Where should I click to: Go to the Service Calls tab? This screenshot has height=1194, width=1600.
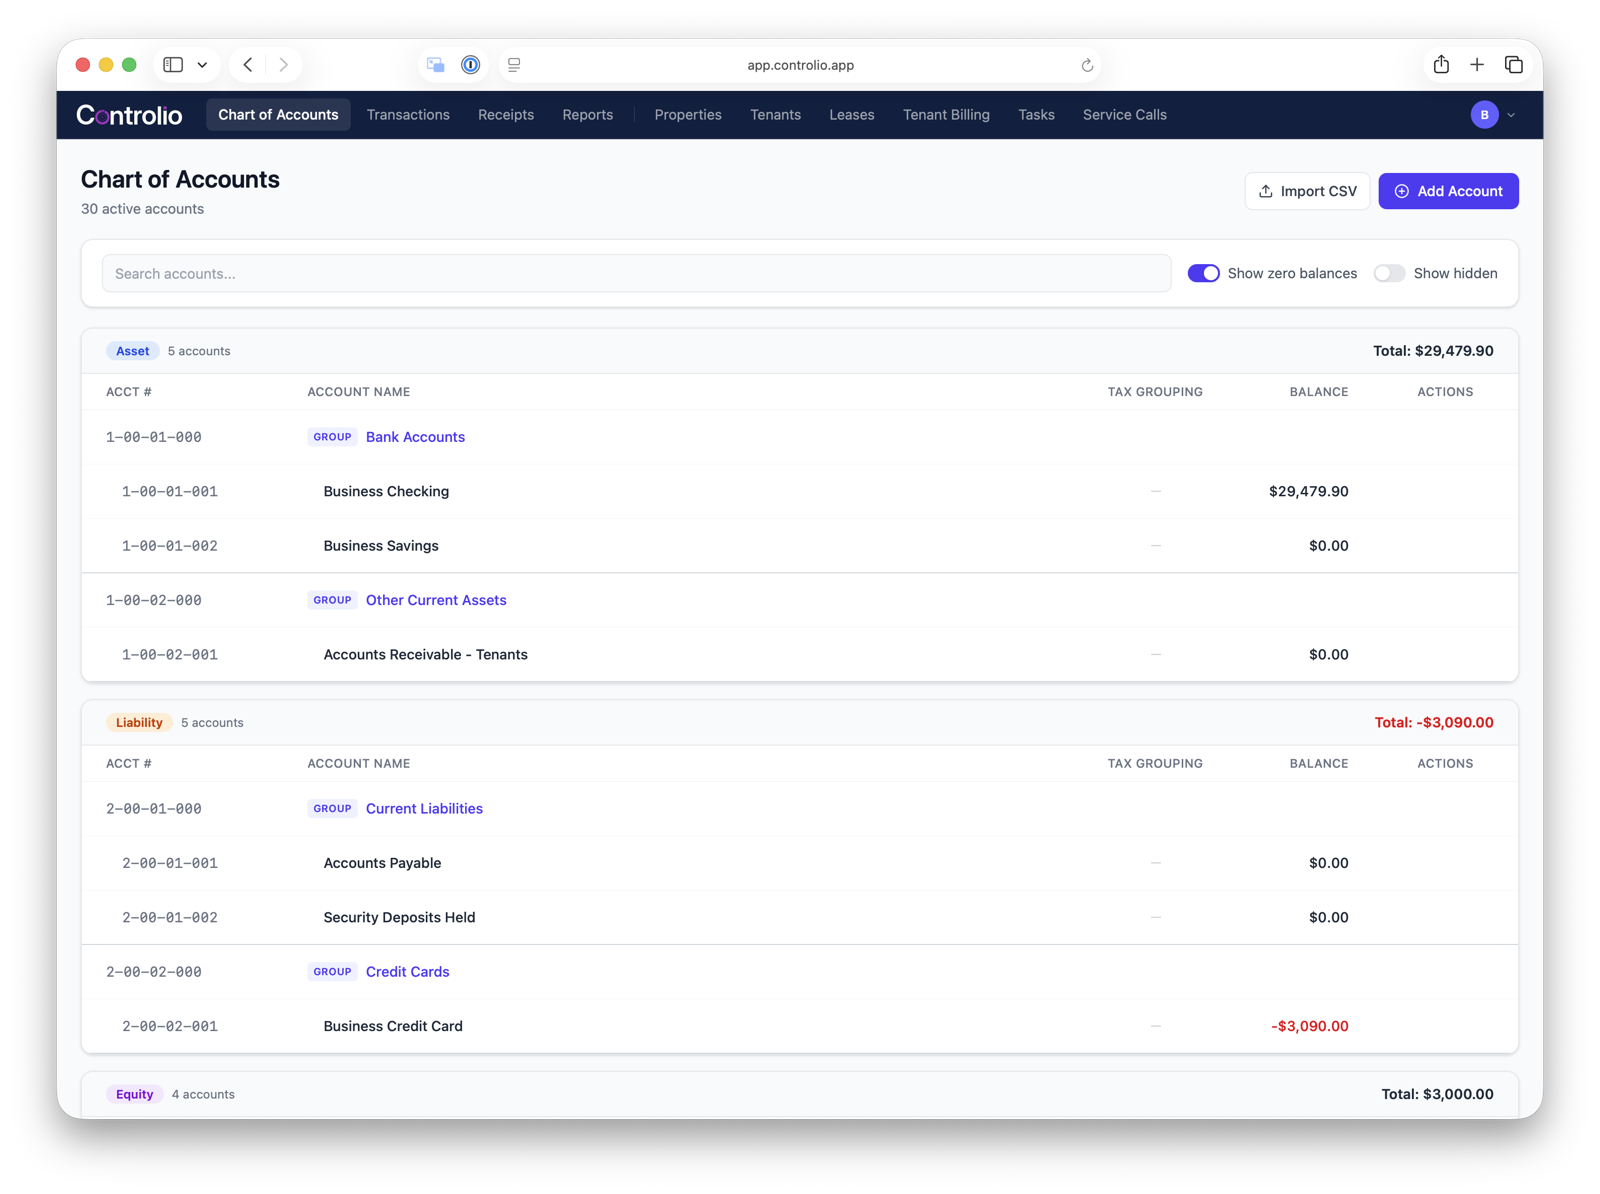click(1125, 115)
